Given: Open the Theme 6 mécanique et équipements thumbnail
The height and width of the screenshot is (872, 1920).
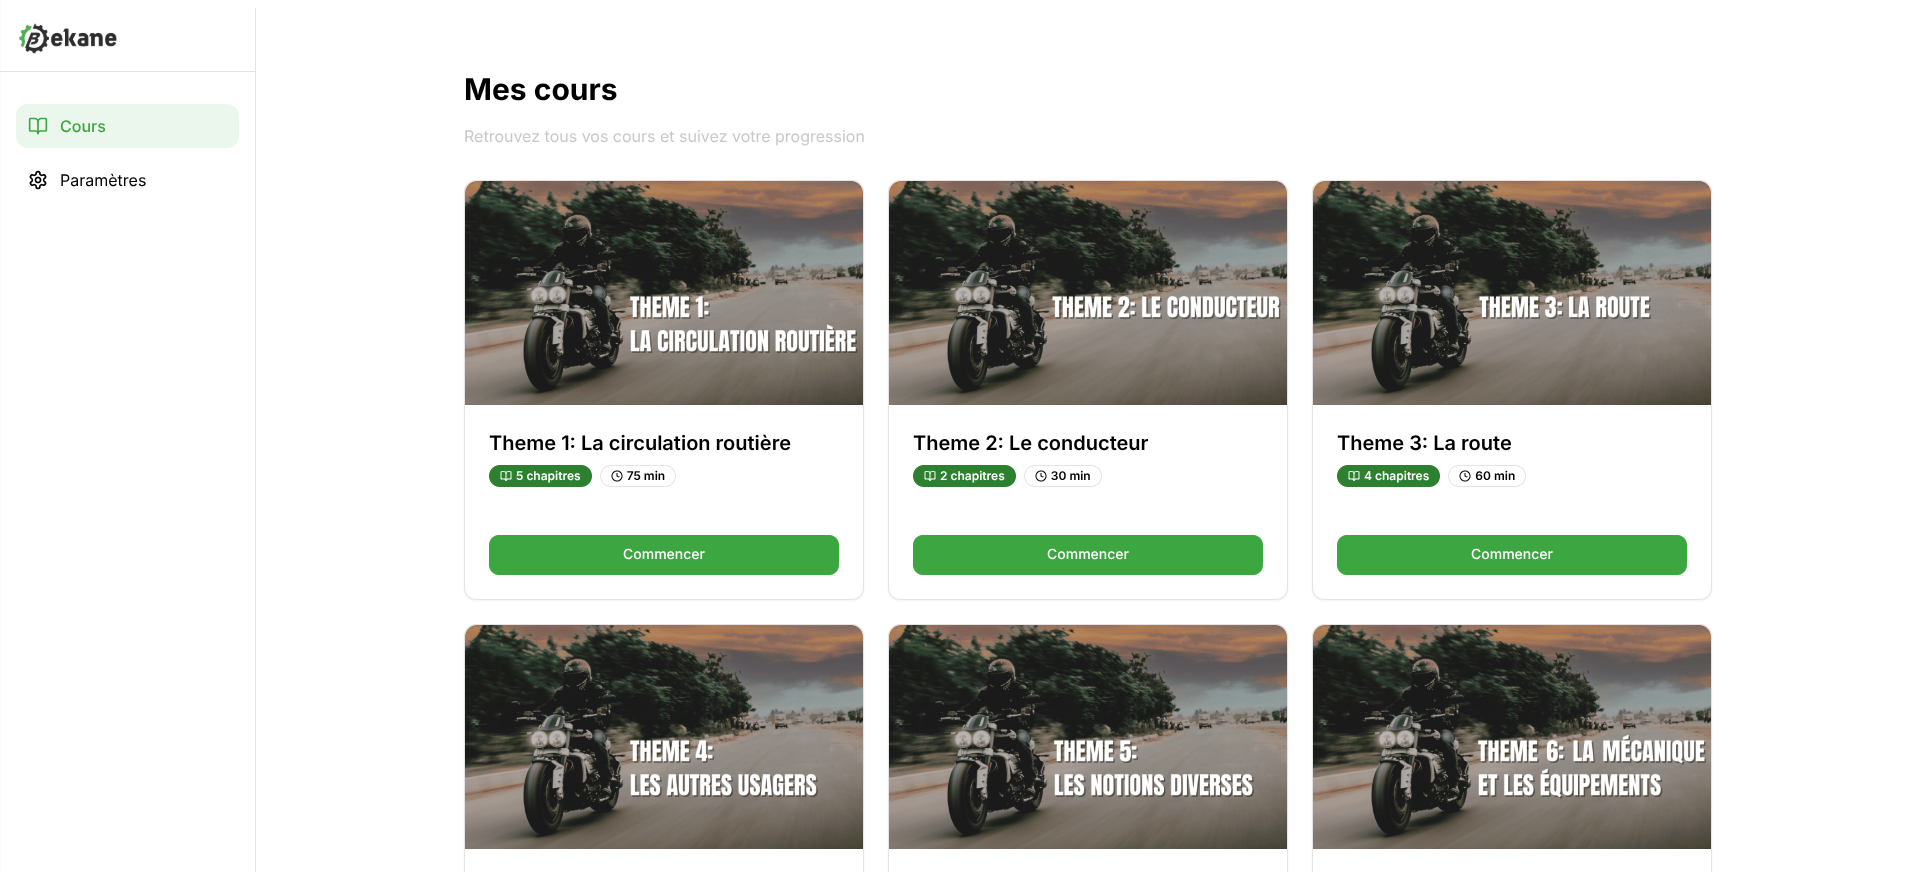Looking at the screenshot, I should click(x=1512, y=737).
